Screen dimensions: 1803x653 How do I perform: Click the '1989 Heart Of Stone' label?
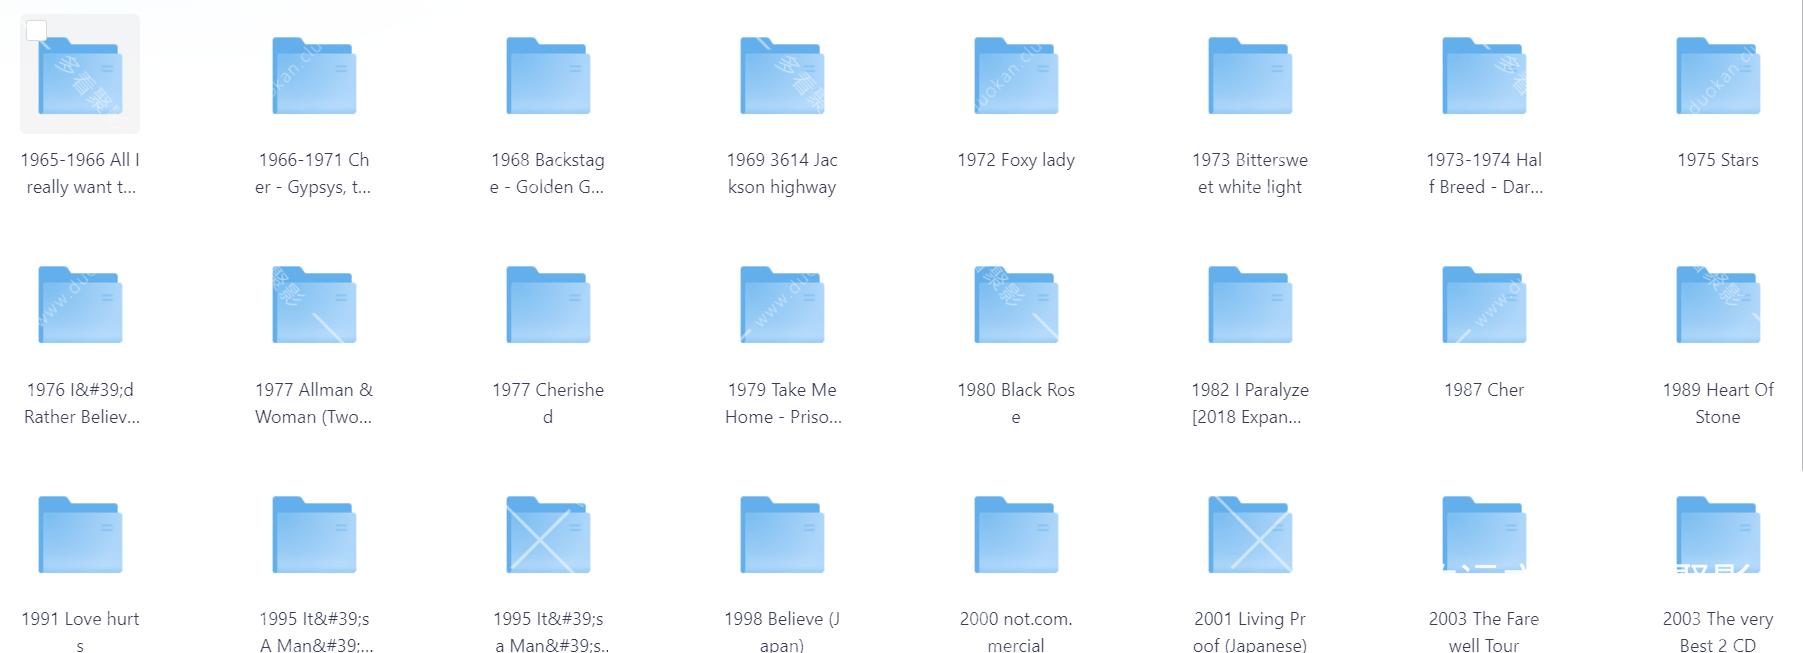(1718, 403)
